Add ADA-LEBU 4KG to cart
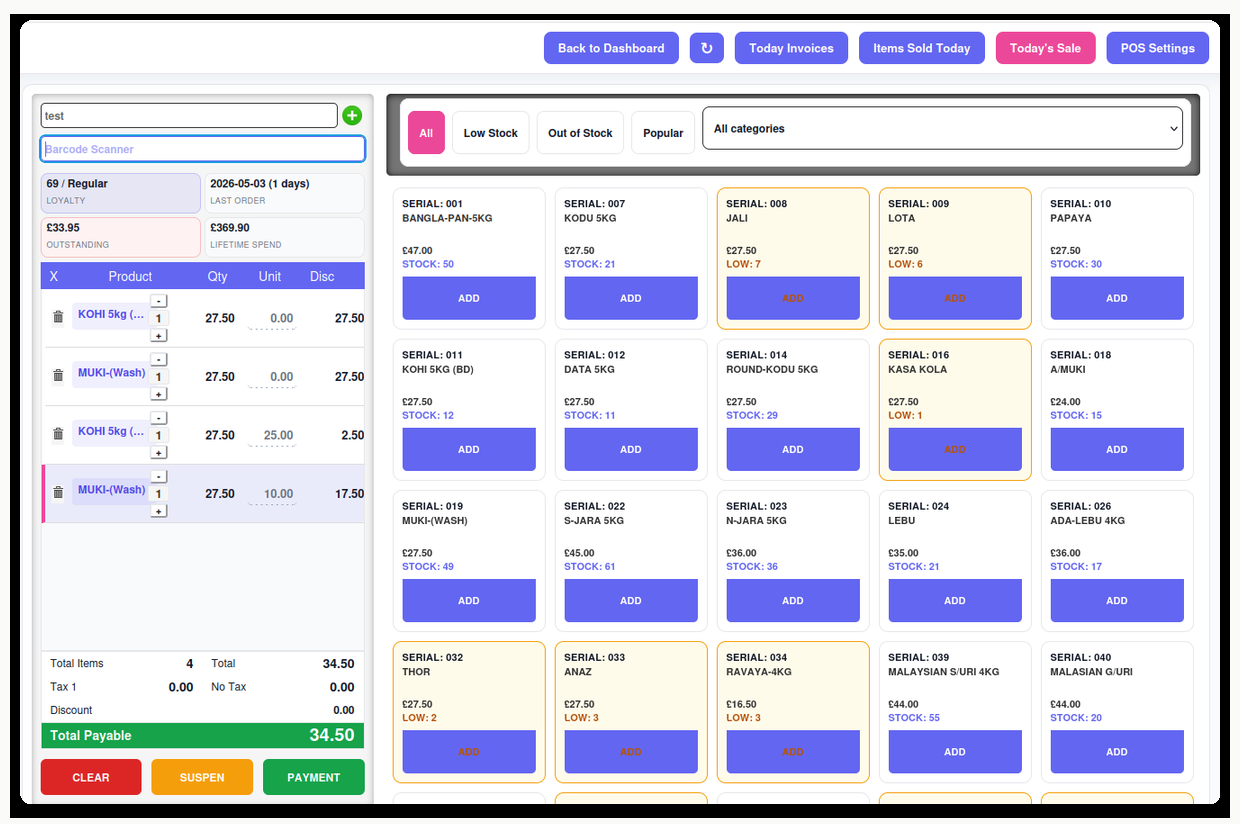Image resolution: width=1240 pixels, height=824 pixels. point(1117,600)
